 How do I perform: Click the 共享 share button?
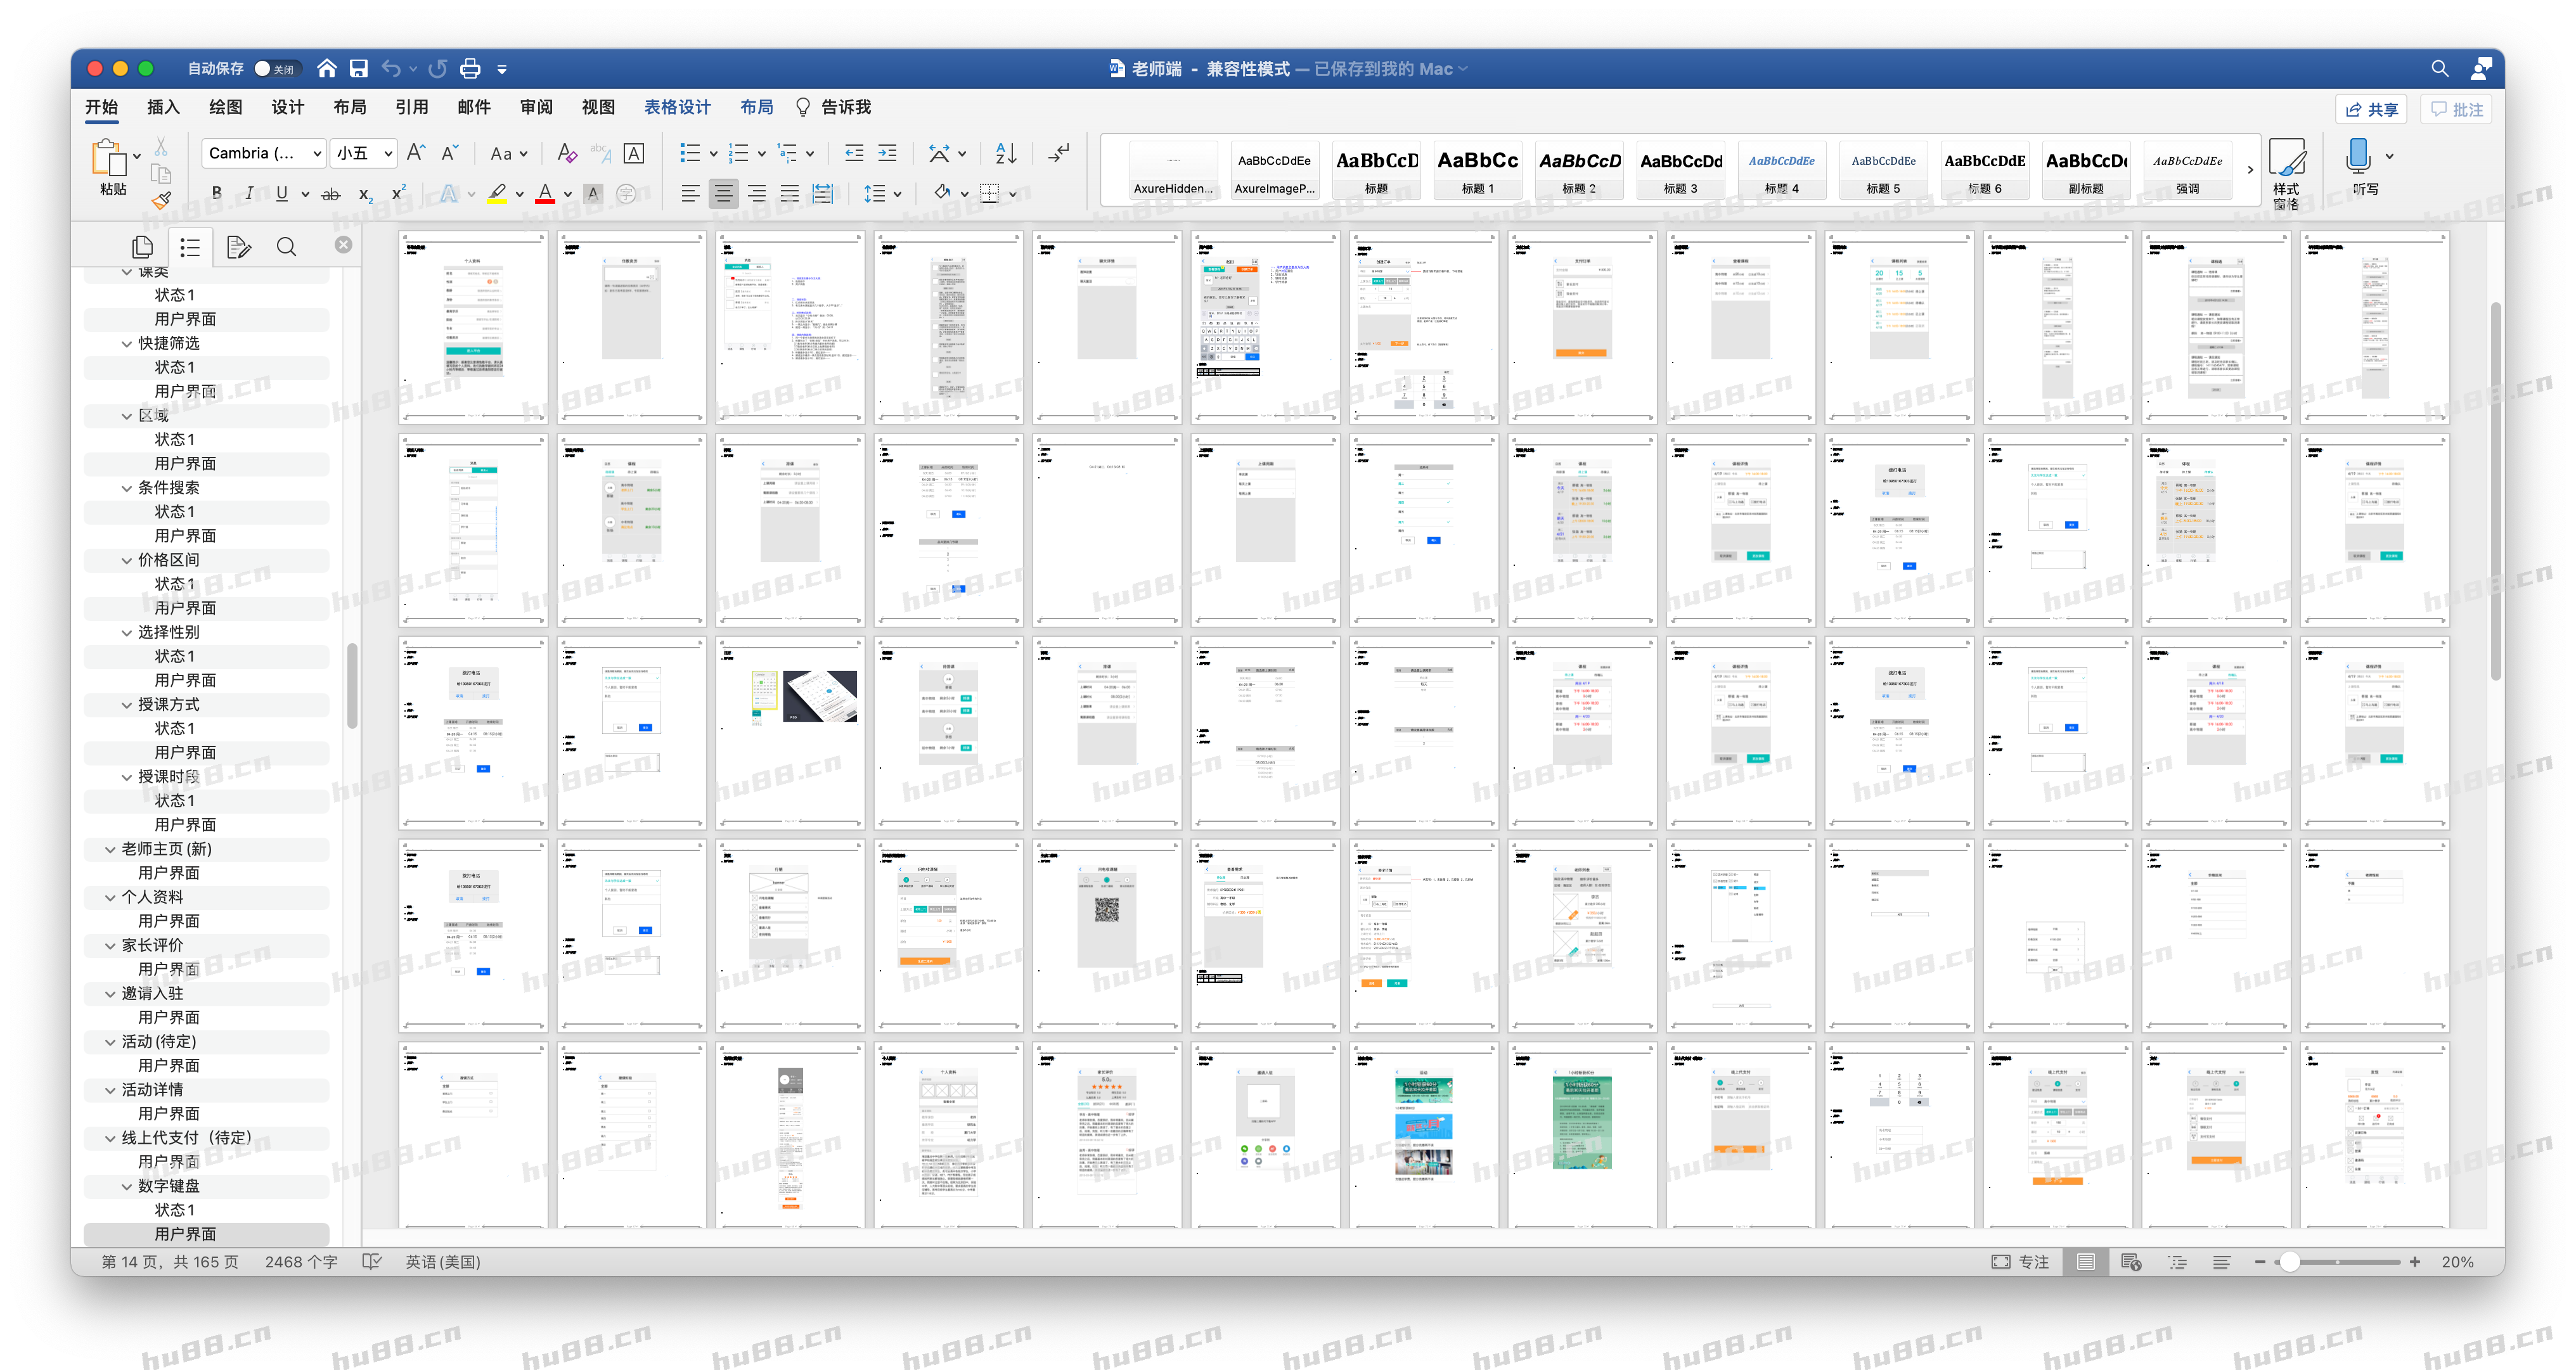pos(2372,109)
